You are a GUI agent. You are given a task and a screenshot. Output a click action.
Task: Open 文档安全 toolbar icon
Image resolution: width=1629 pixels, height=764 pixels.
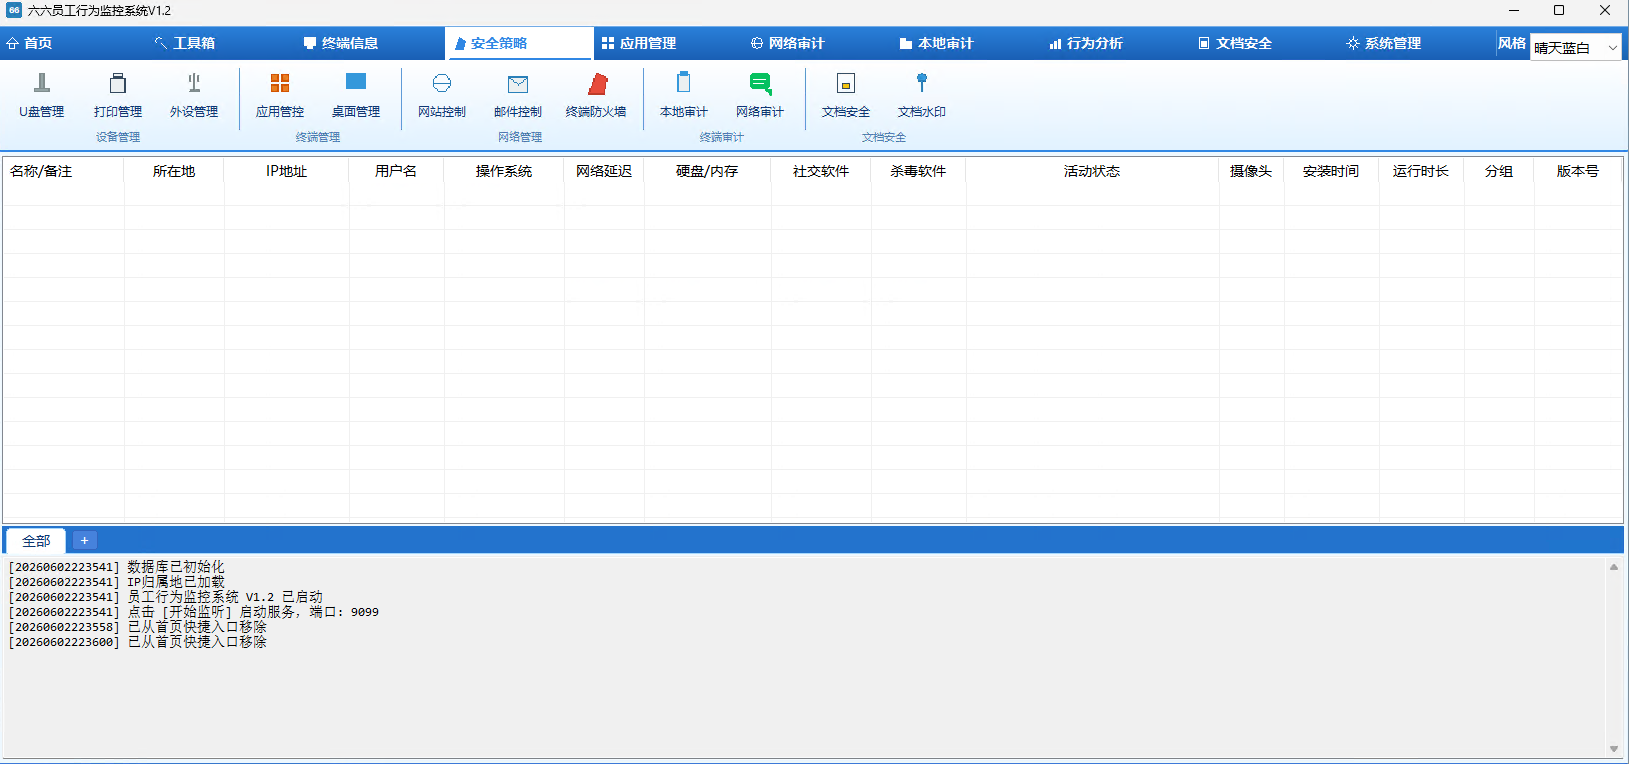tap(846, 95)
